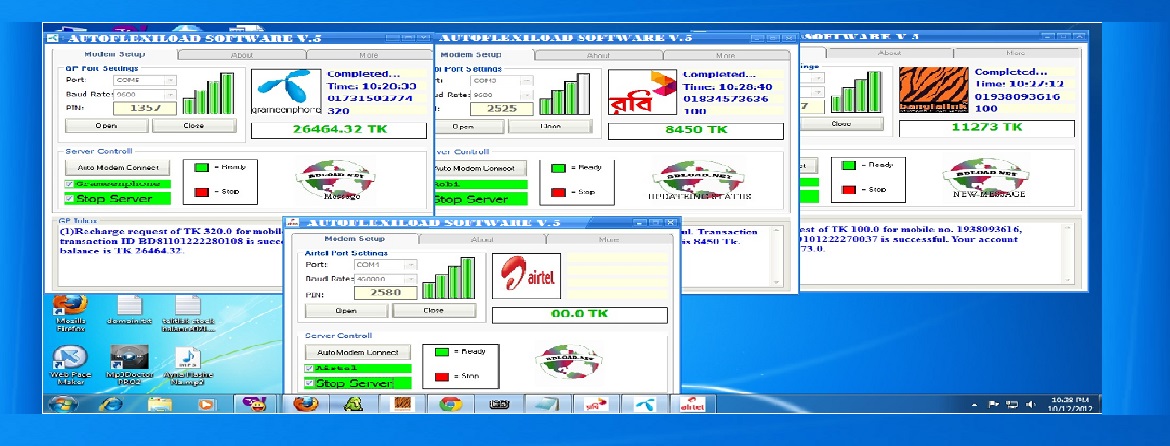The width and height of the screenshot is (1170, 446).
Task: Open the MP3 file icon on desktop
Action: [188, 365]
